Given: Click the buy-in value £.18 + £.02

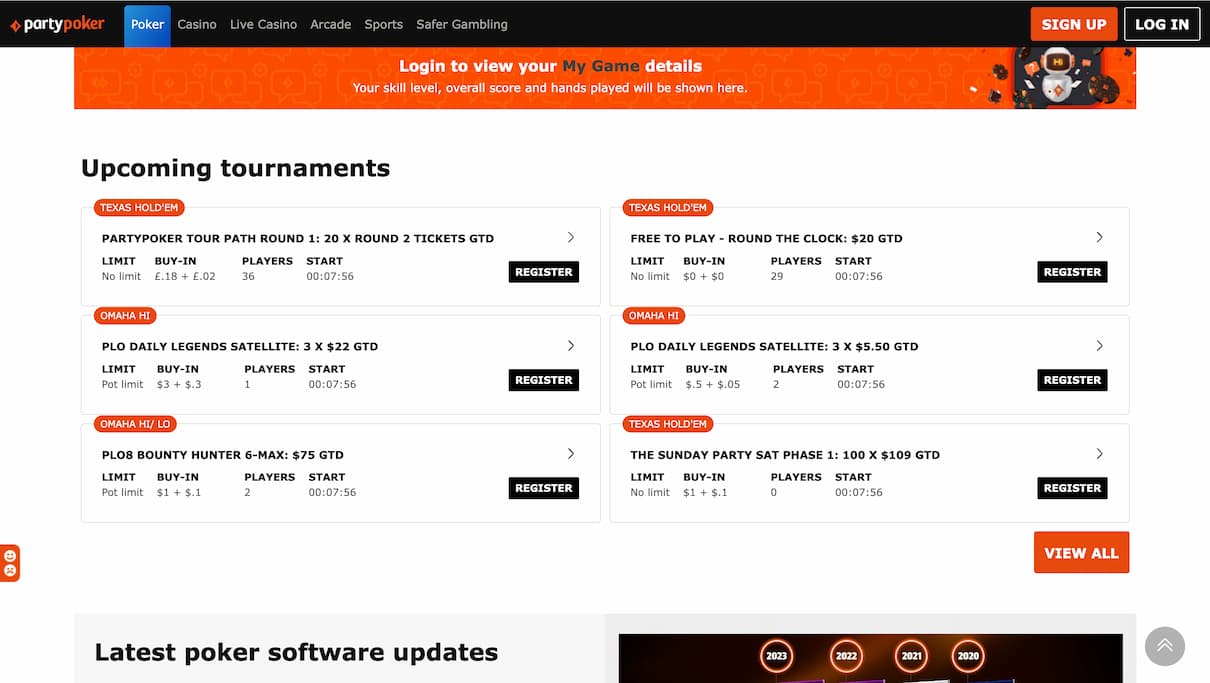Looking at the screenshot, I should coord(185,277).
